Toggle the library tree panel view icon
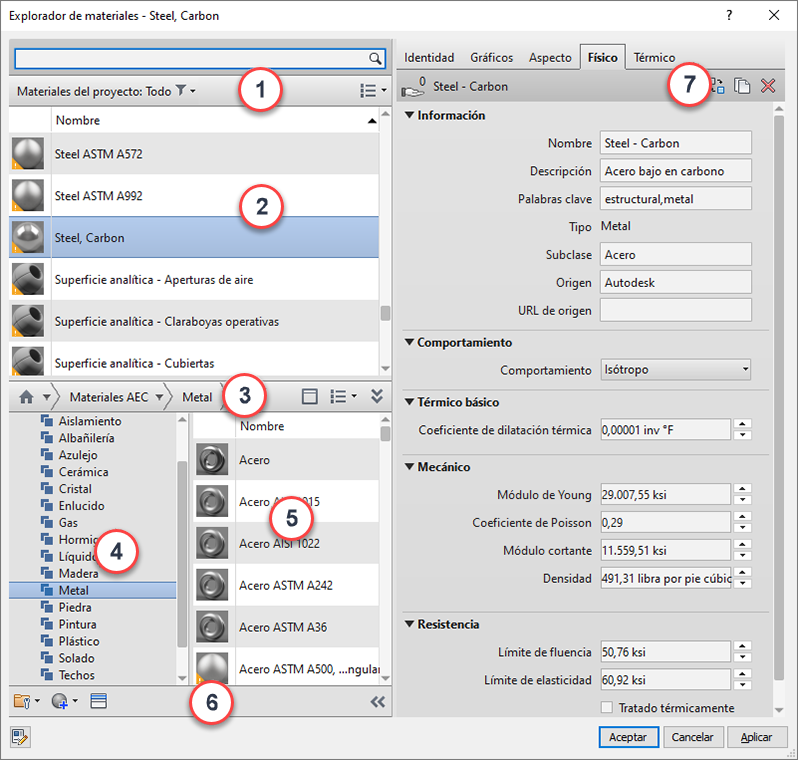 (309, 397)
